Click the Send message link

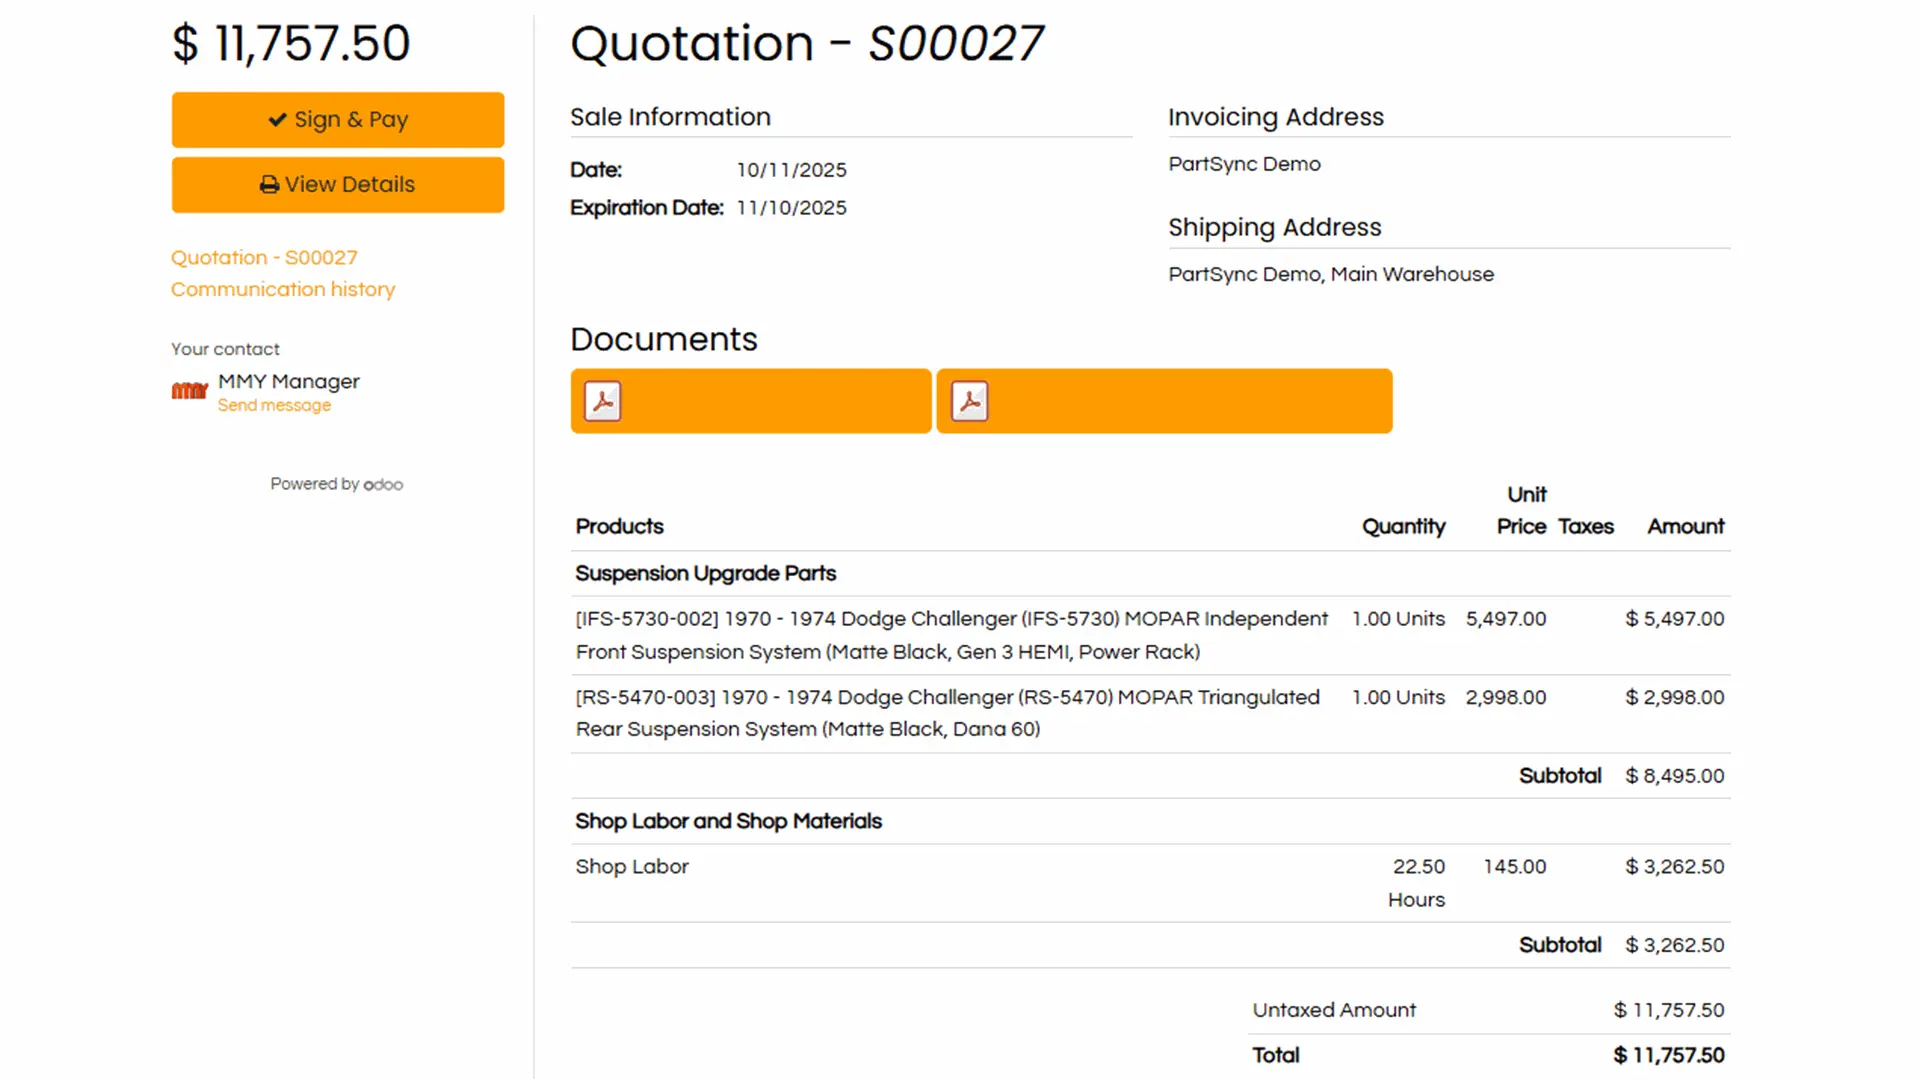tap(274, 405)
